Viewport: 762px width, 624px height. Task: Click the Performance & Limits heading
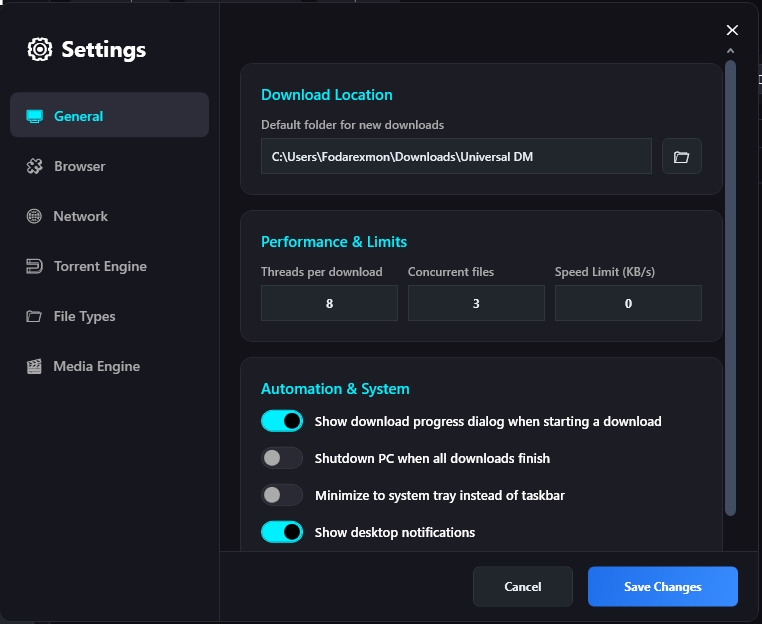point(334,242)
